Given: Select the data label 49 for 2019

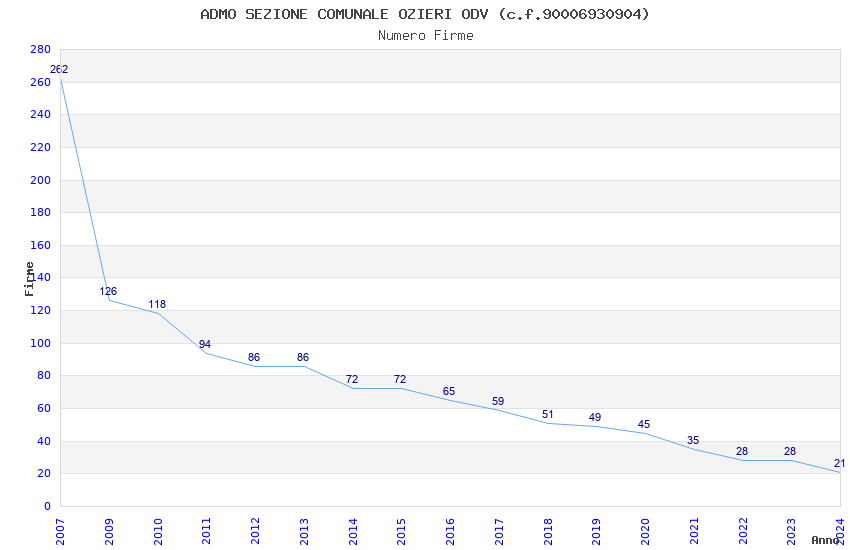Looking at the screenshot, I should pyautogui.click(x=595, y=418).
